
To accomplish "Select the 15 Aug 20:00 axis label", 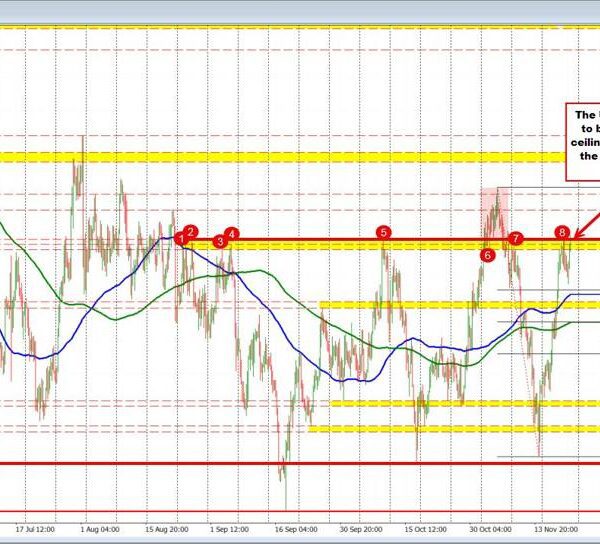I will point(166,529).
